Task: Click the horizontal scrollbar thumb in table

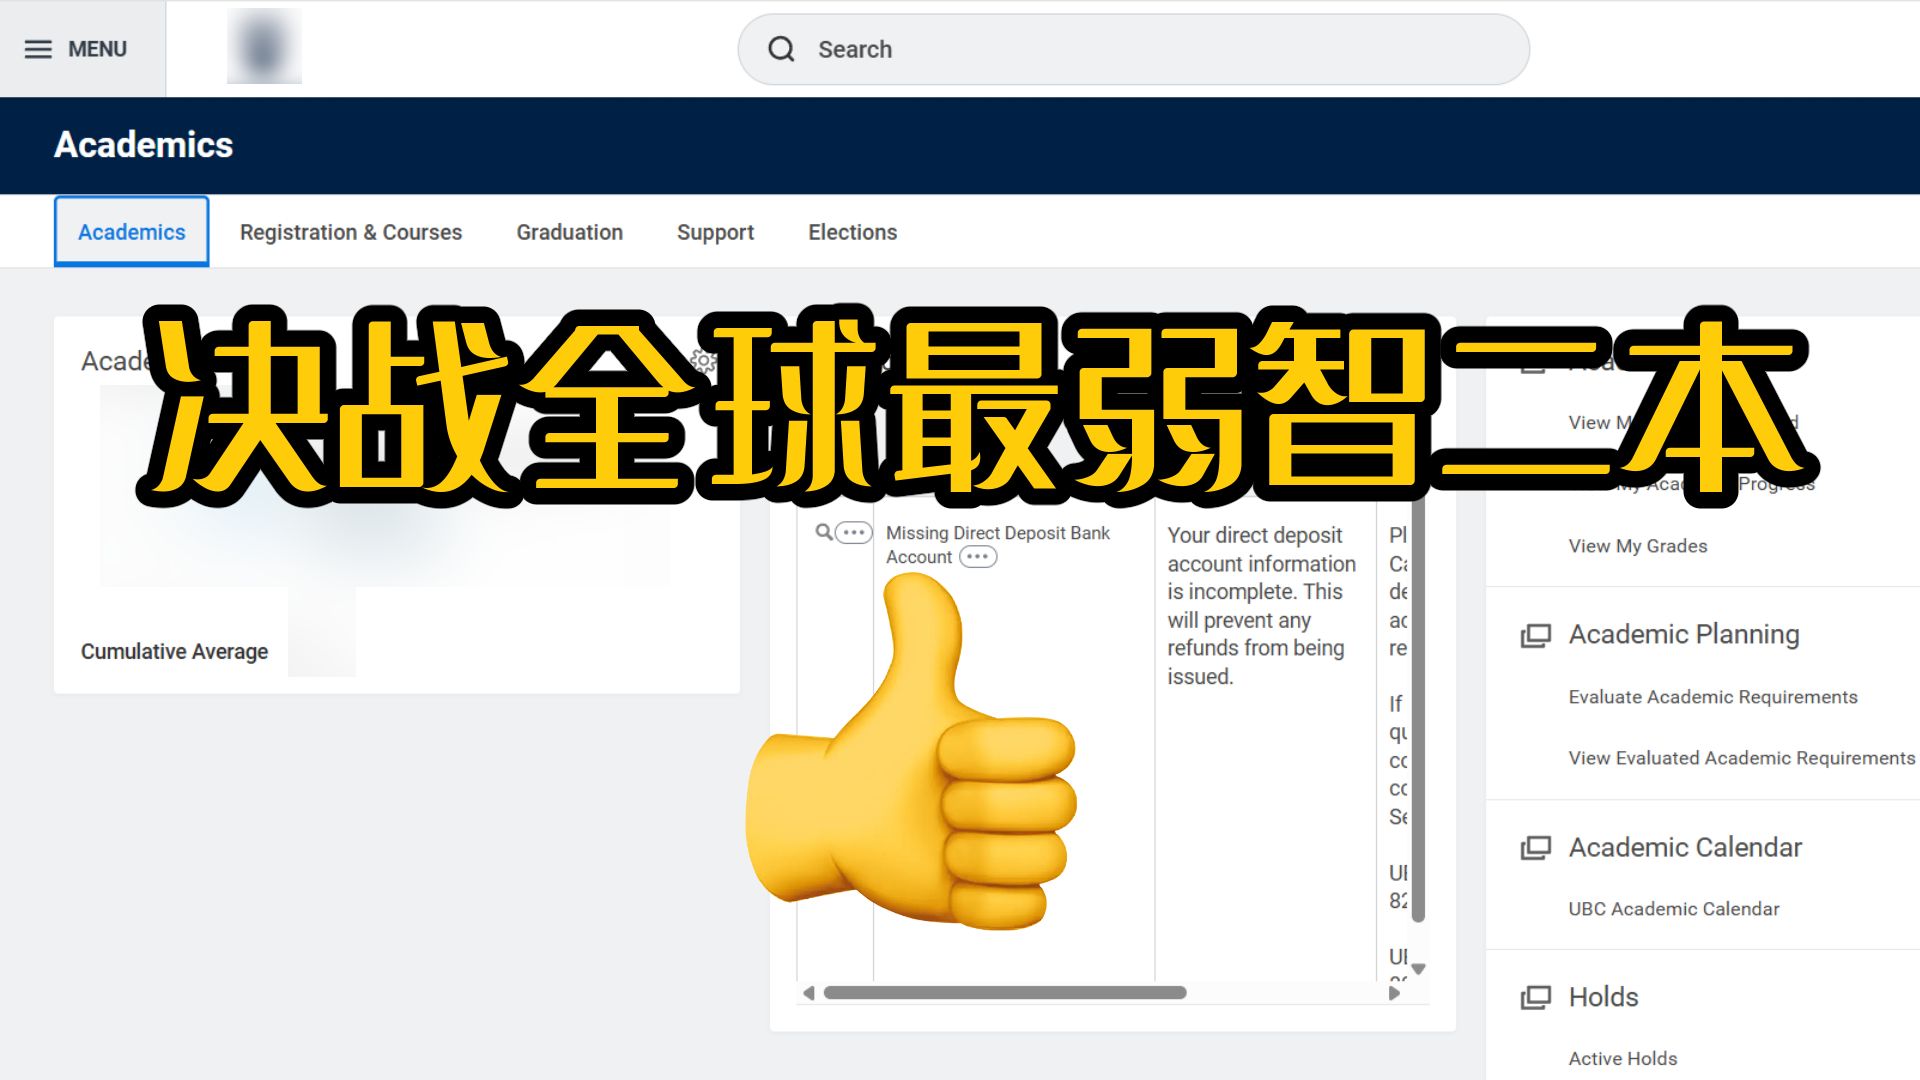Action: tap(1004, 993)
